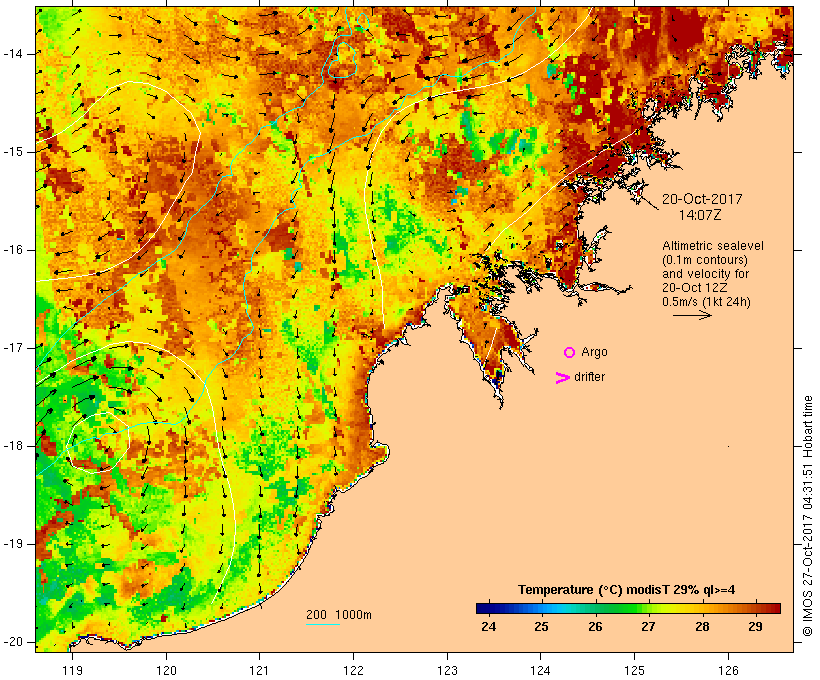
Task: Click the '121' longitude axis label
Action: pos(259,670)
